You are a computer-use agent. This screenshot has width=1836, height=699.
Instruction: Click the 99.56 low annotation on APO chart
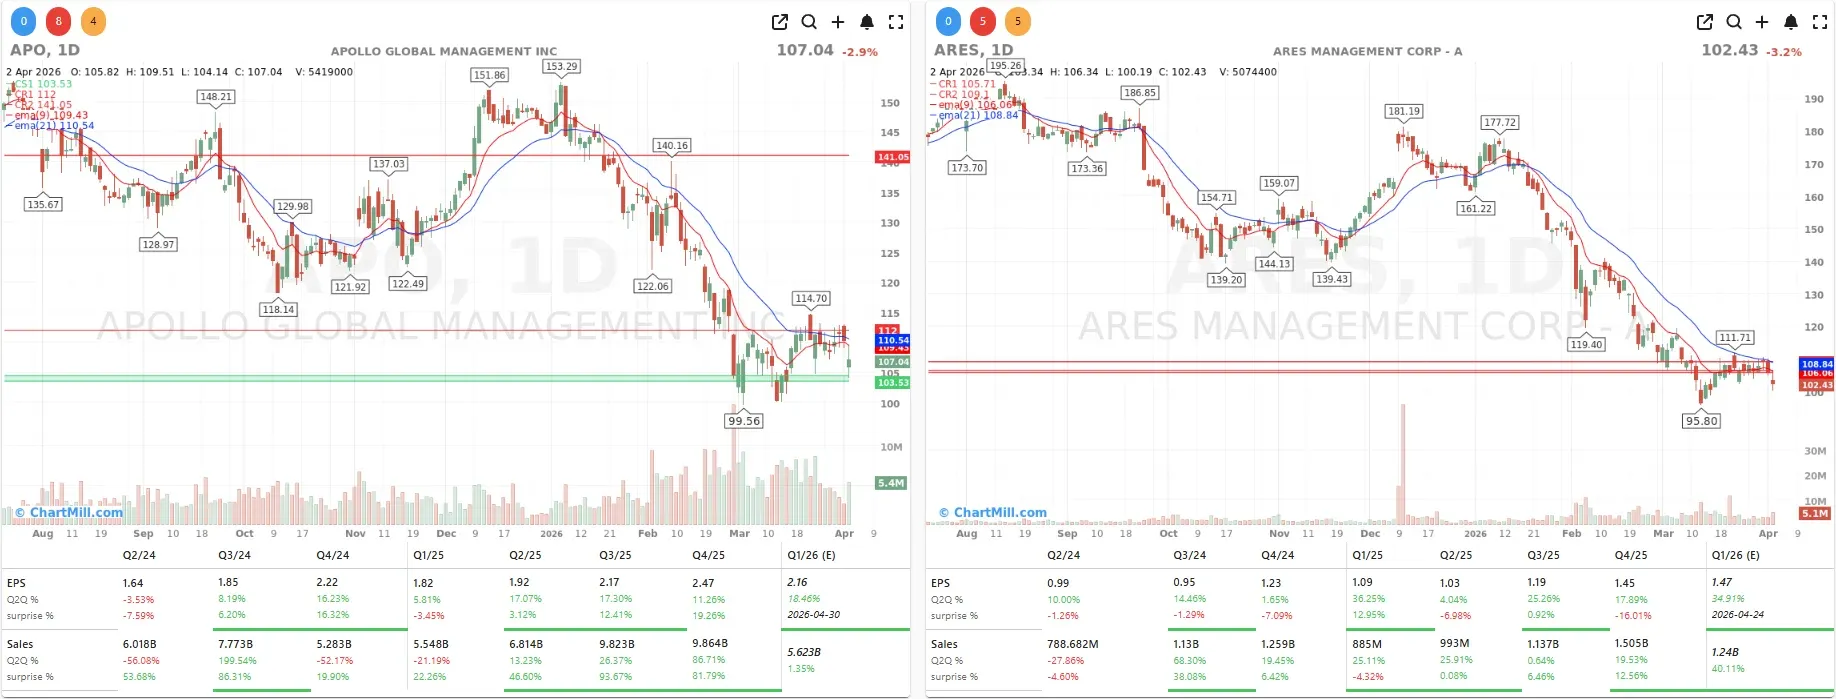(x=744, y=421)
